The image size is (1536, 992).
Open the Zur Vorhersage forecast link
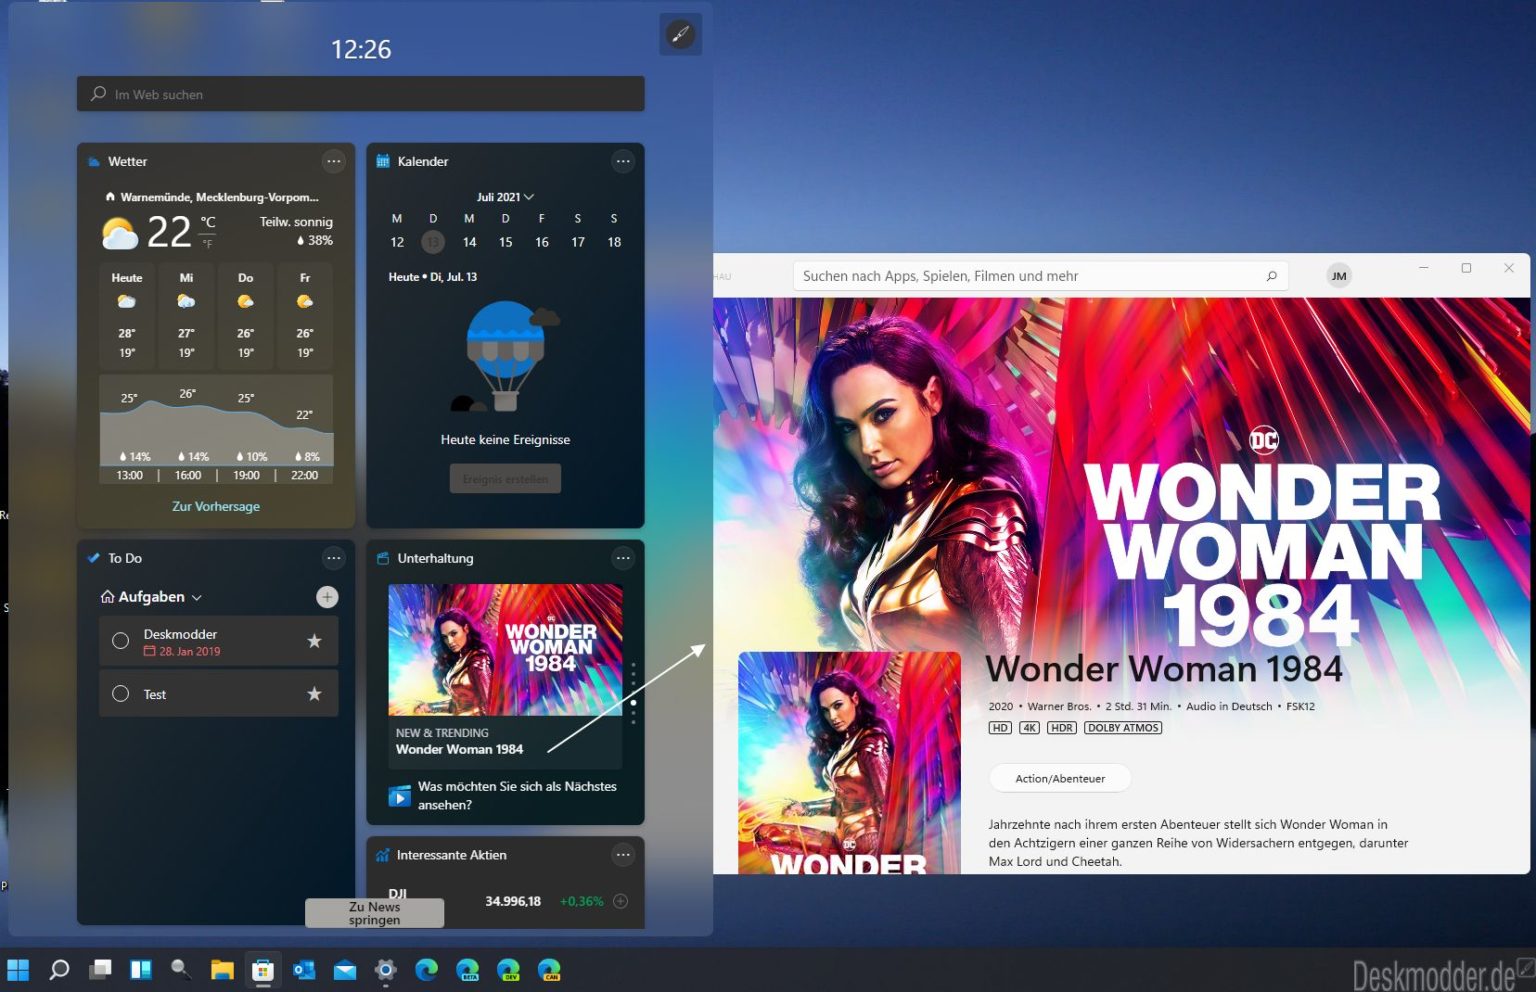pos(215,506)
